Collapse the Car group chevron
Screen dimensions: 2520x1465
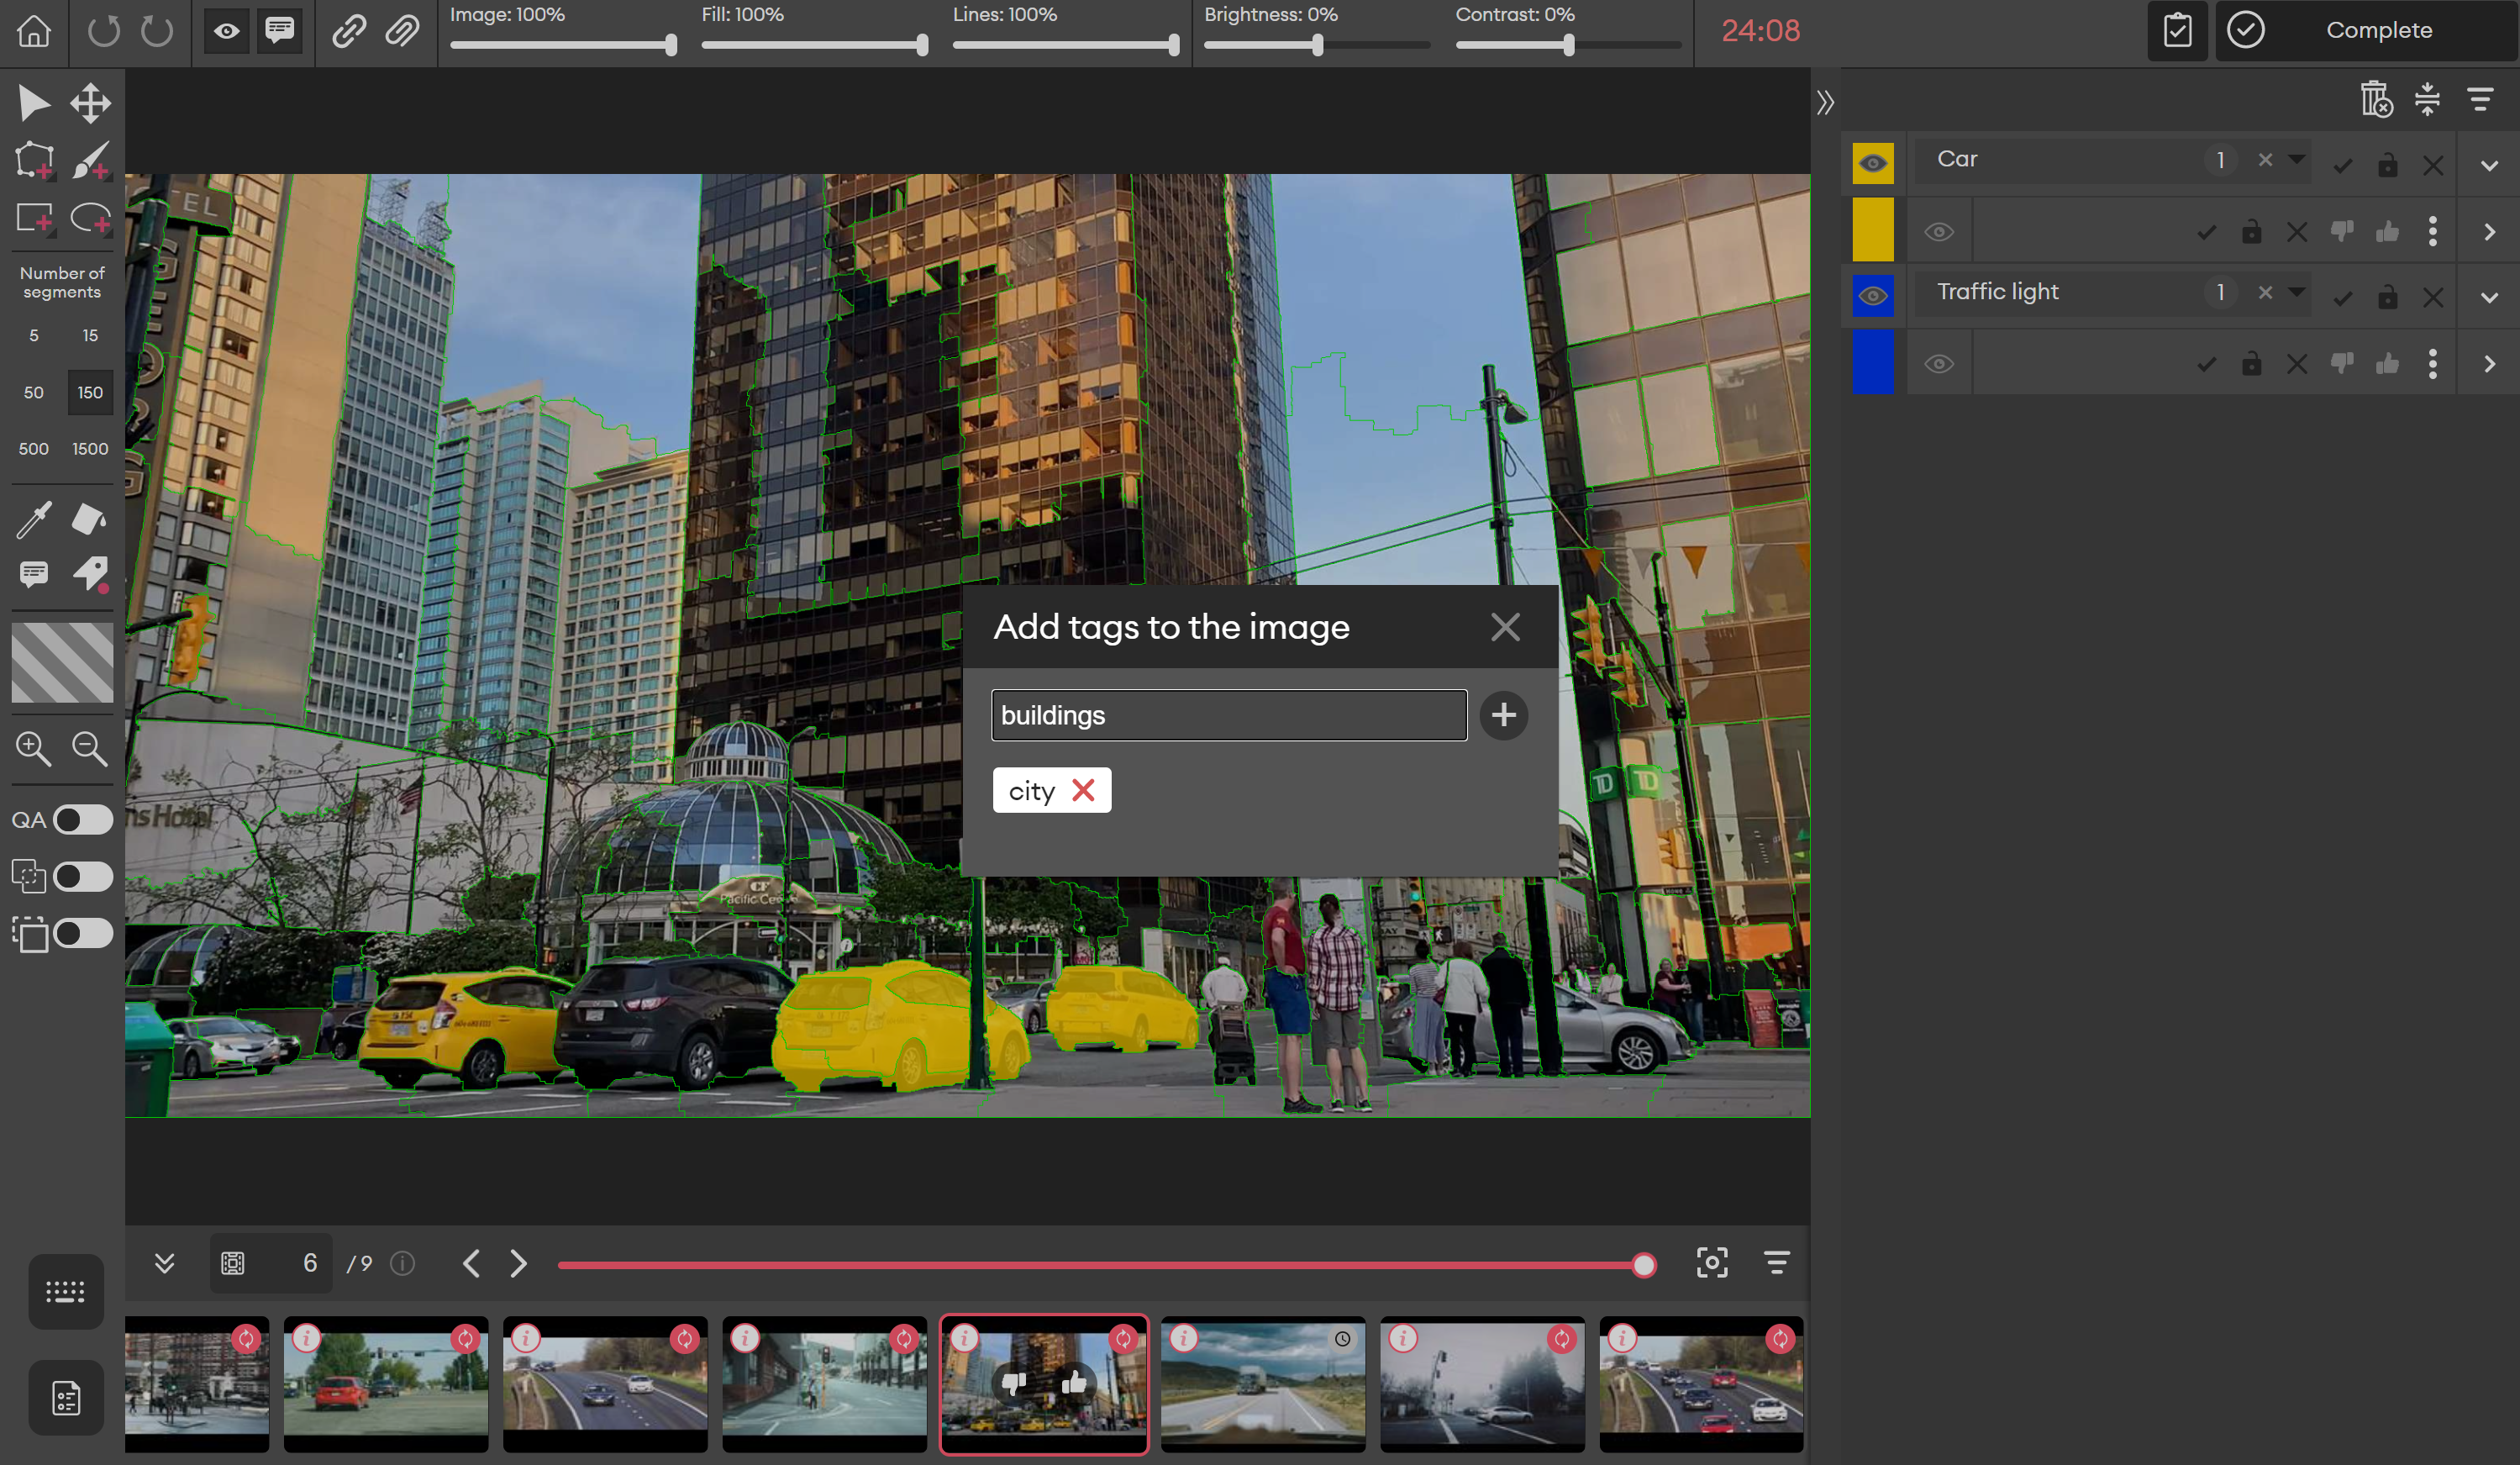pos(2490,166)
